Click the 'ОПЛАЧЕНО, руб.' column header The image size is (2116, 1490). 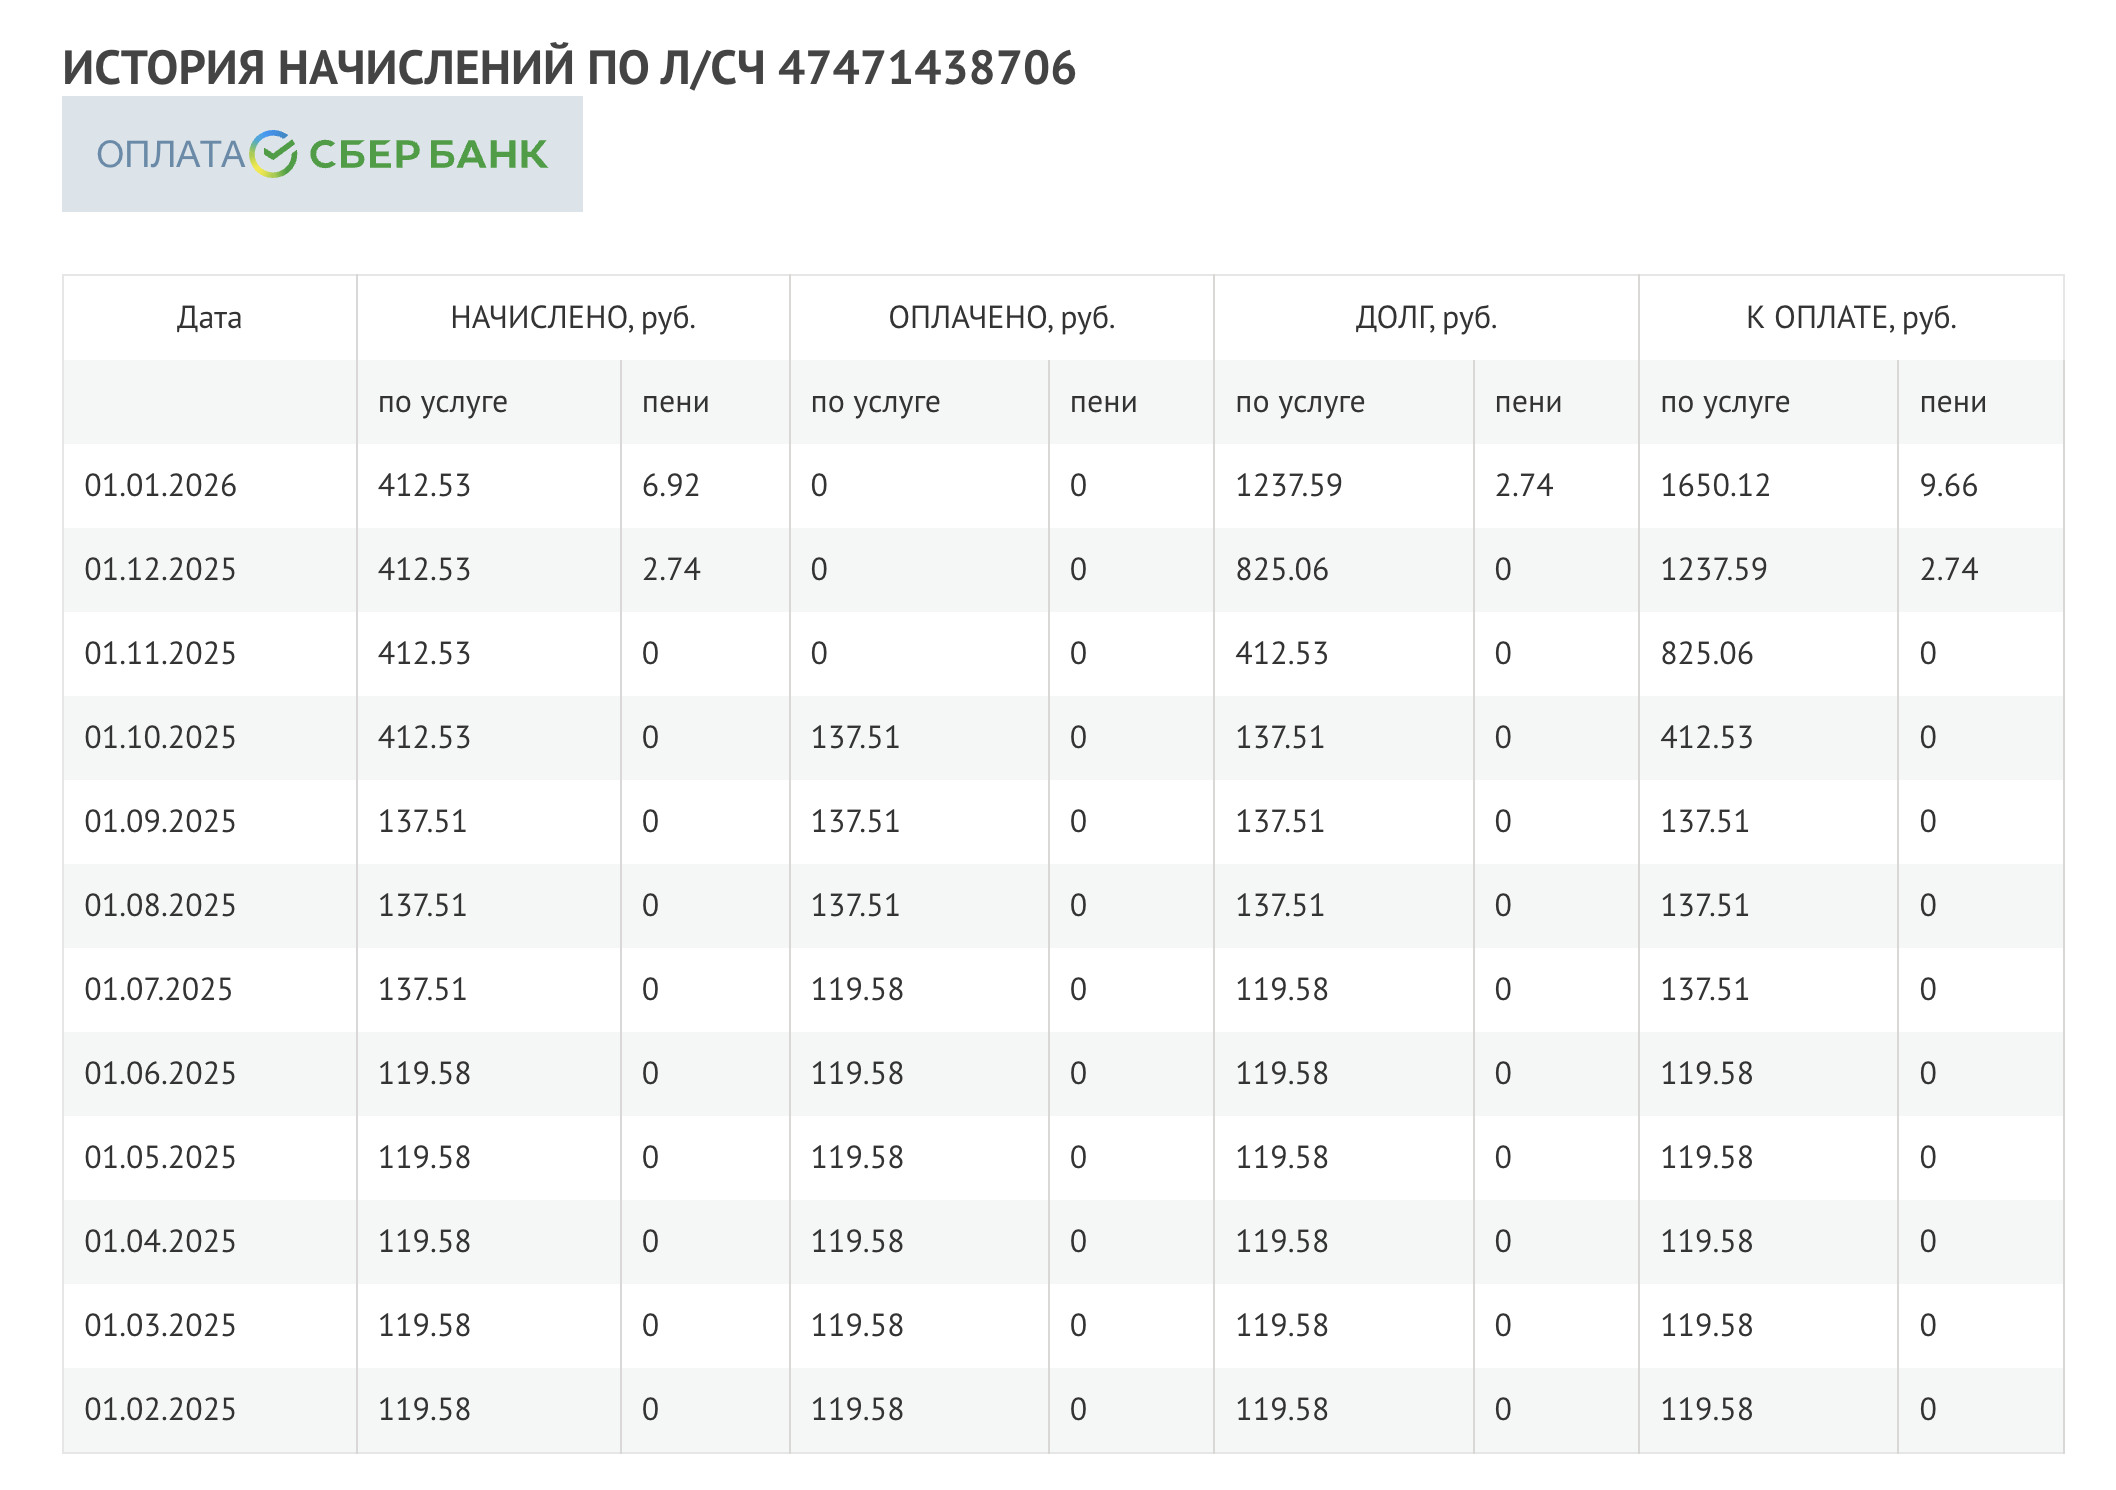point(1001,318)
